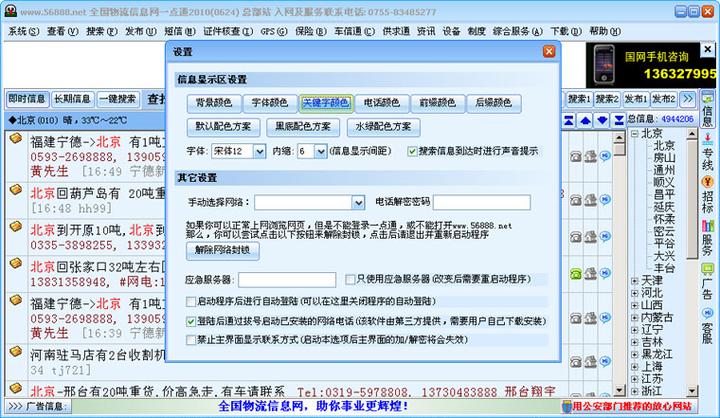Open the 查看(V) menu
Screen dimensions: 720x418
point(63,31)
